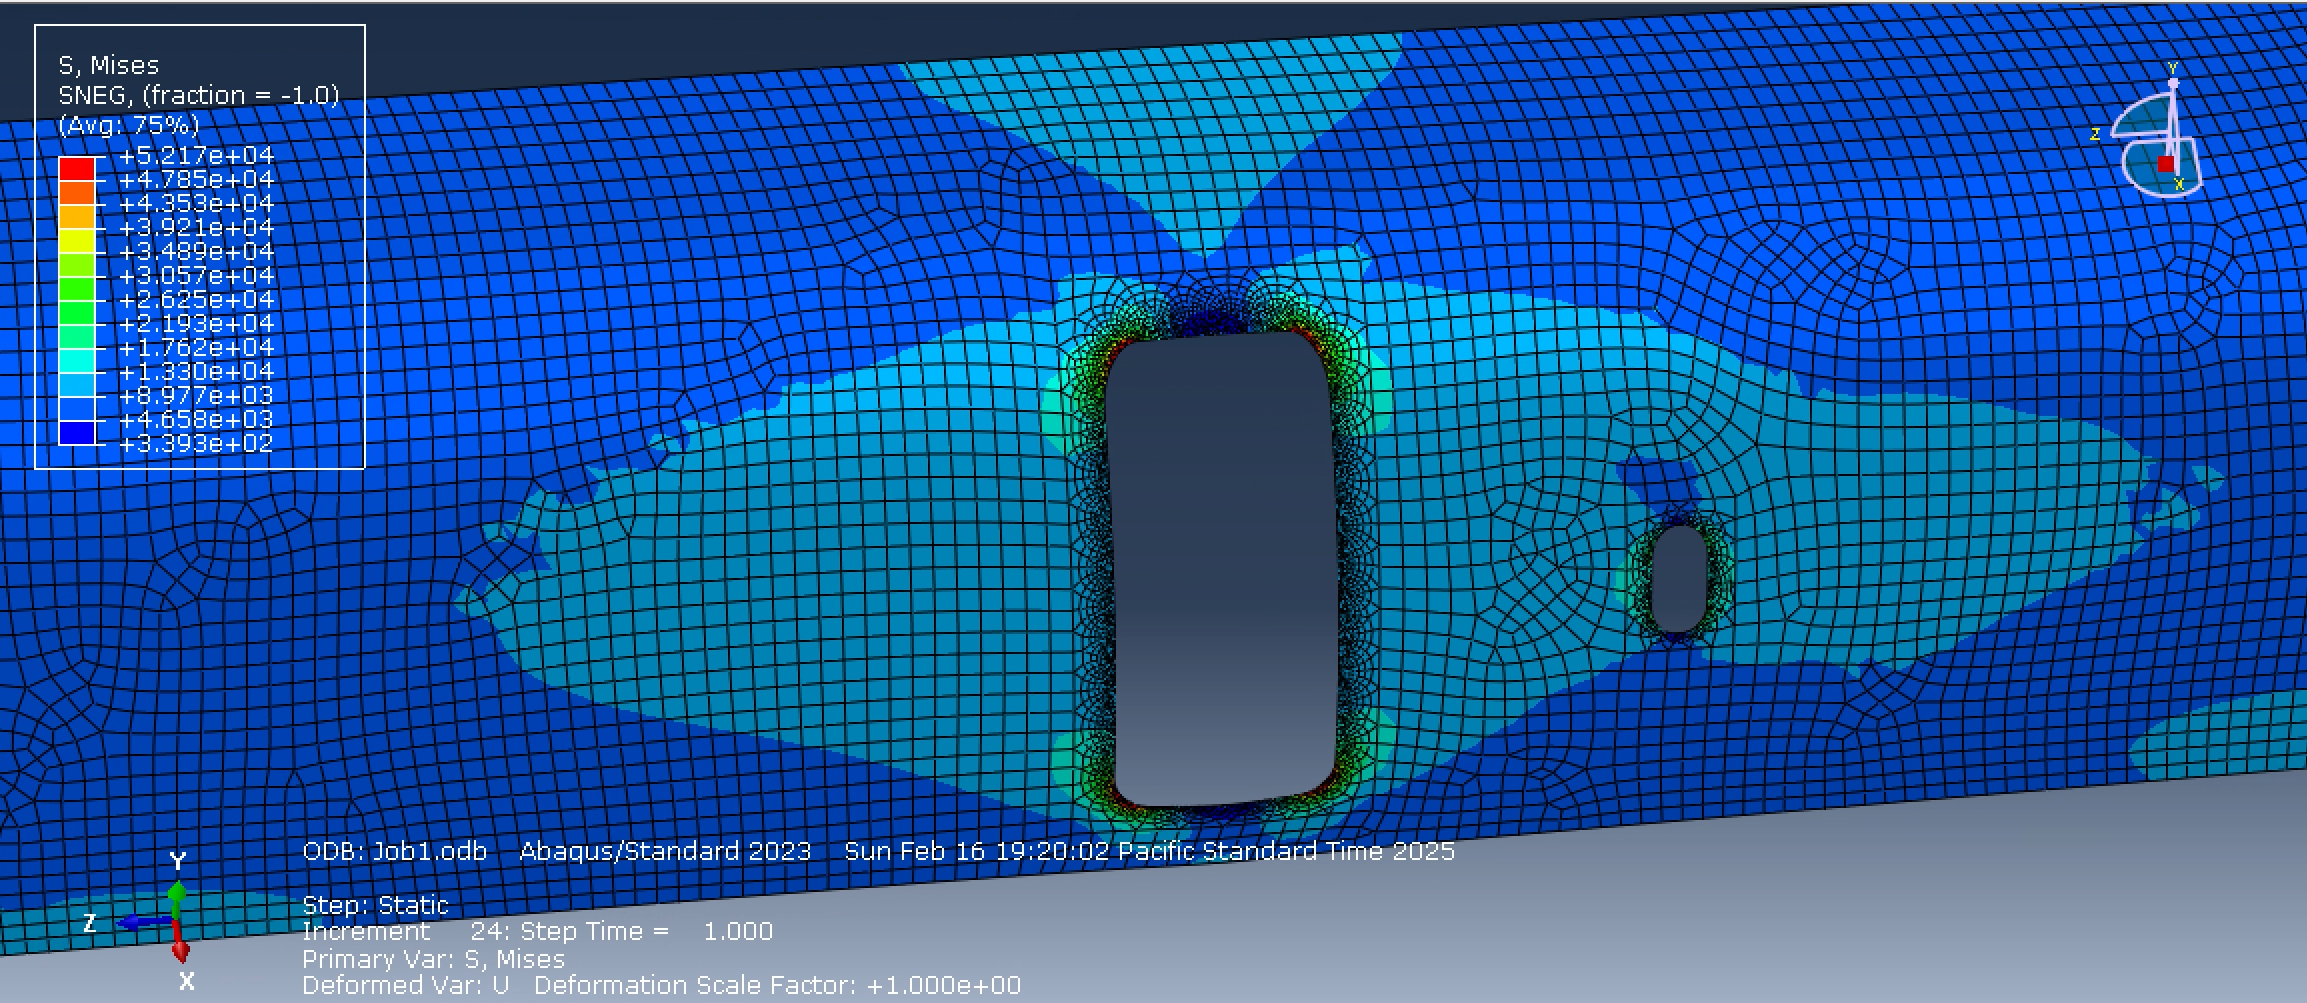2307x1003 pixels.
Task: Click the yellow X label on the compass
Action: (x=2178, y=185)
